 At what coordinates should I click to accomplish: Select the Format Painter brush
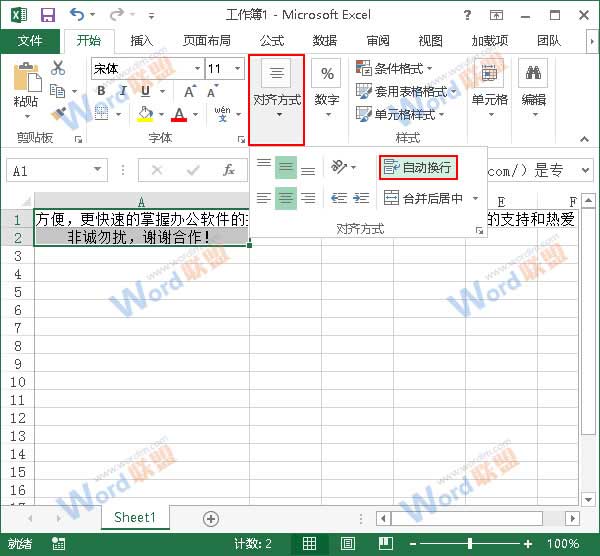[x=59, y=114]
